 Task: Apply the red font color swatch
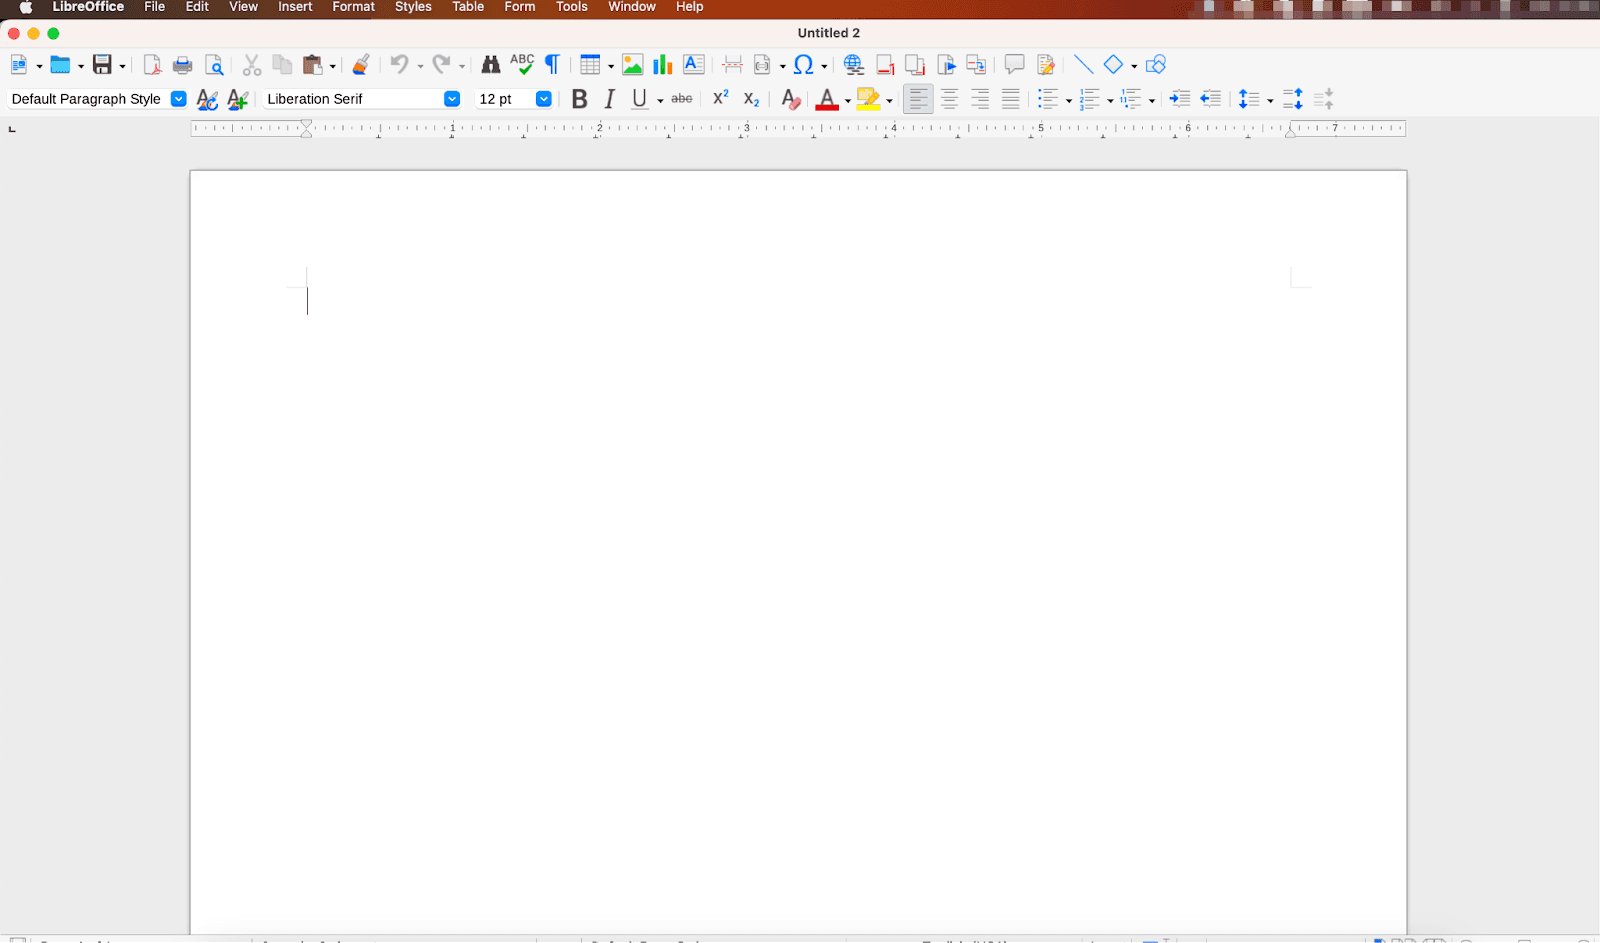coord(826,99)
